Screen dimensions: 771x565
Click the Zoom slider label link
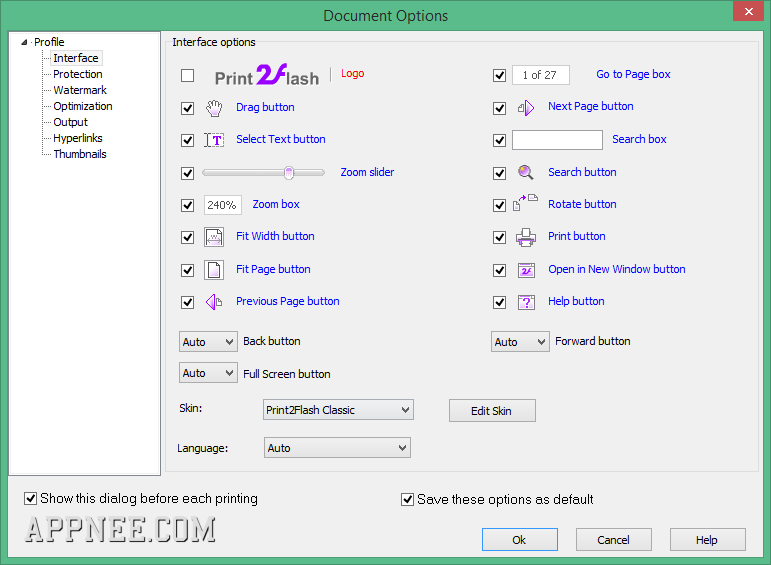click(x=367, y=172)
